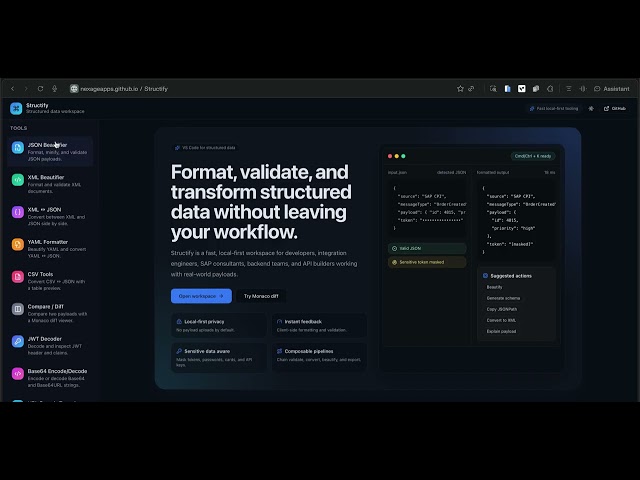This screenshot has width=640, height=480.
Task: Click the Convert to XML suggested action
Action: coord(501,320)
